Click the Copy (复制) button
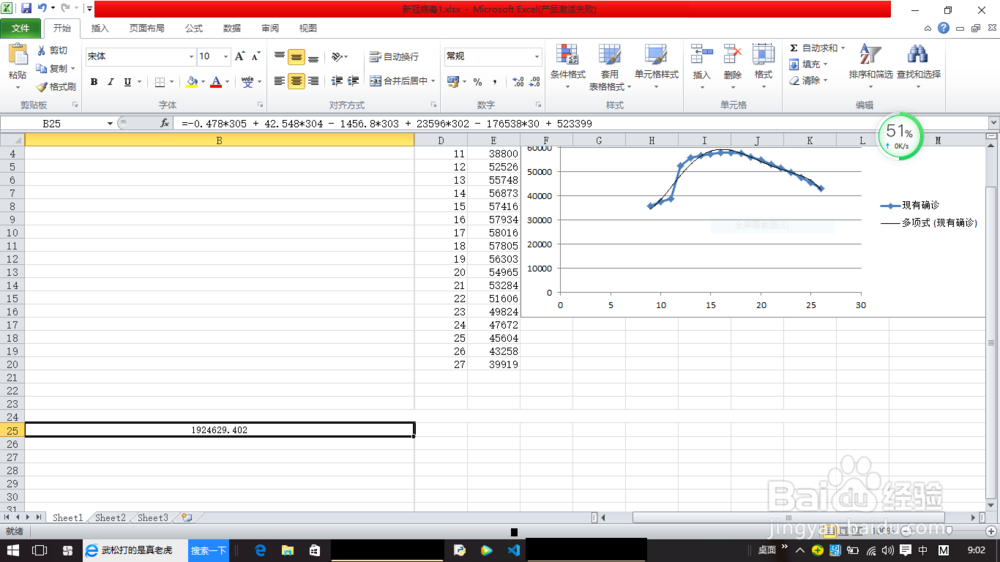 pyautogui.click(x=53, y=68)
